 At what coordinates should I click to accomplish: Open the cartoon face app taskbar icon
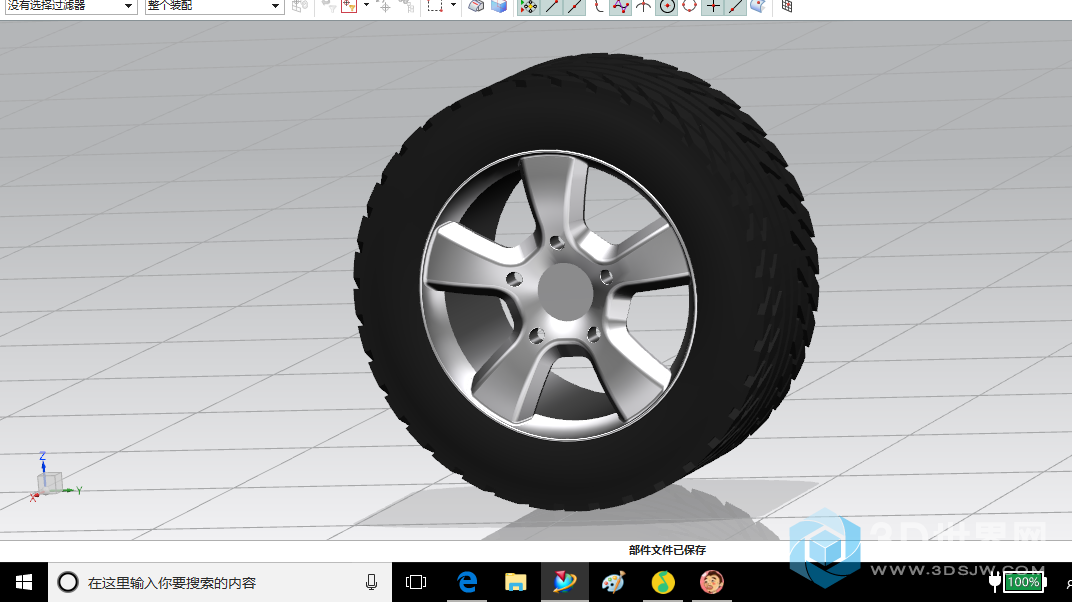[x=712, y=582]
